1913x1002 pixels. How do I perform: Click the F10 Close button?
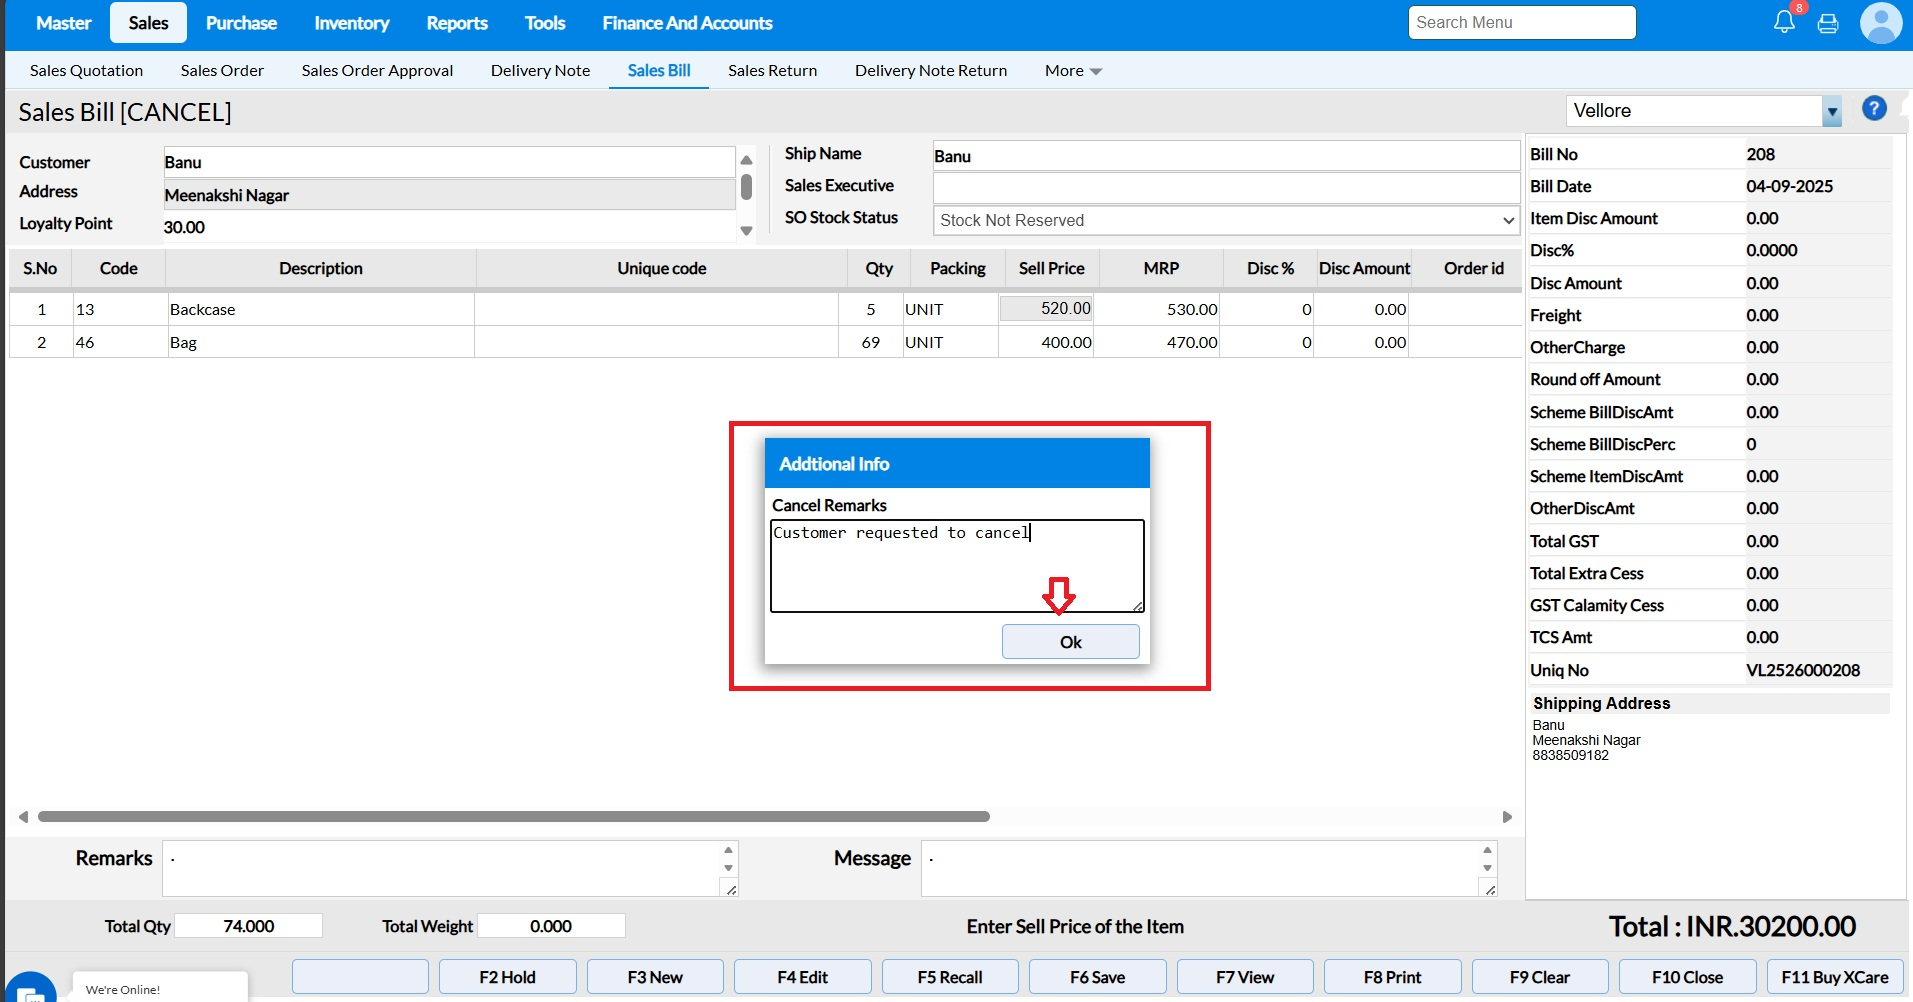1687,977
